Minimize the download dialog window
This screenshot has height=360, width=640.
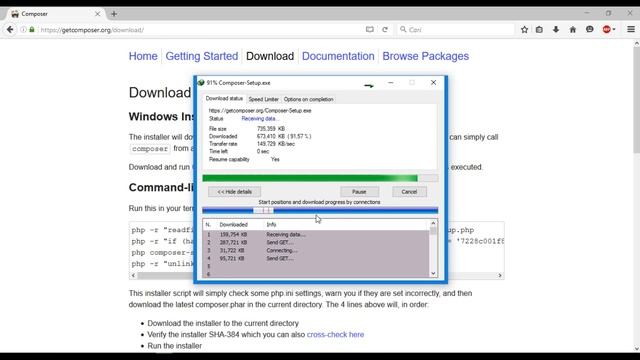pos(391,82)
